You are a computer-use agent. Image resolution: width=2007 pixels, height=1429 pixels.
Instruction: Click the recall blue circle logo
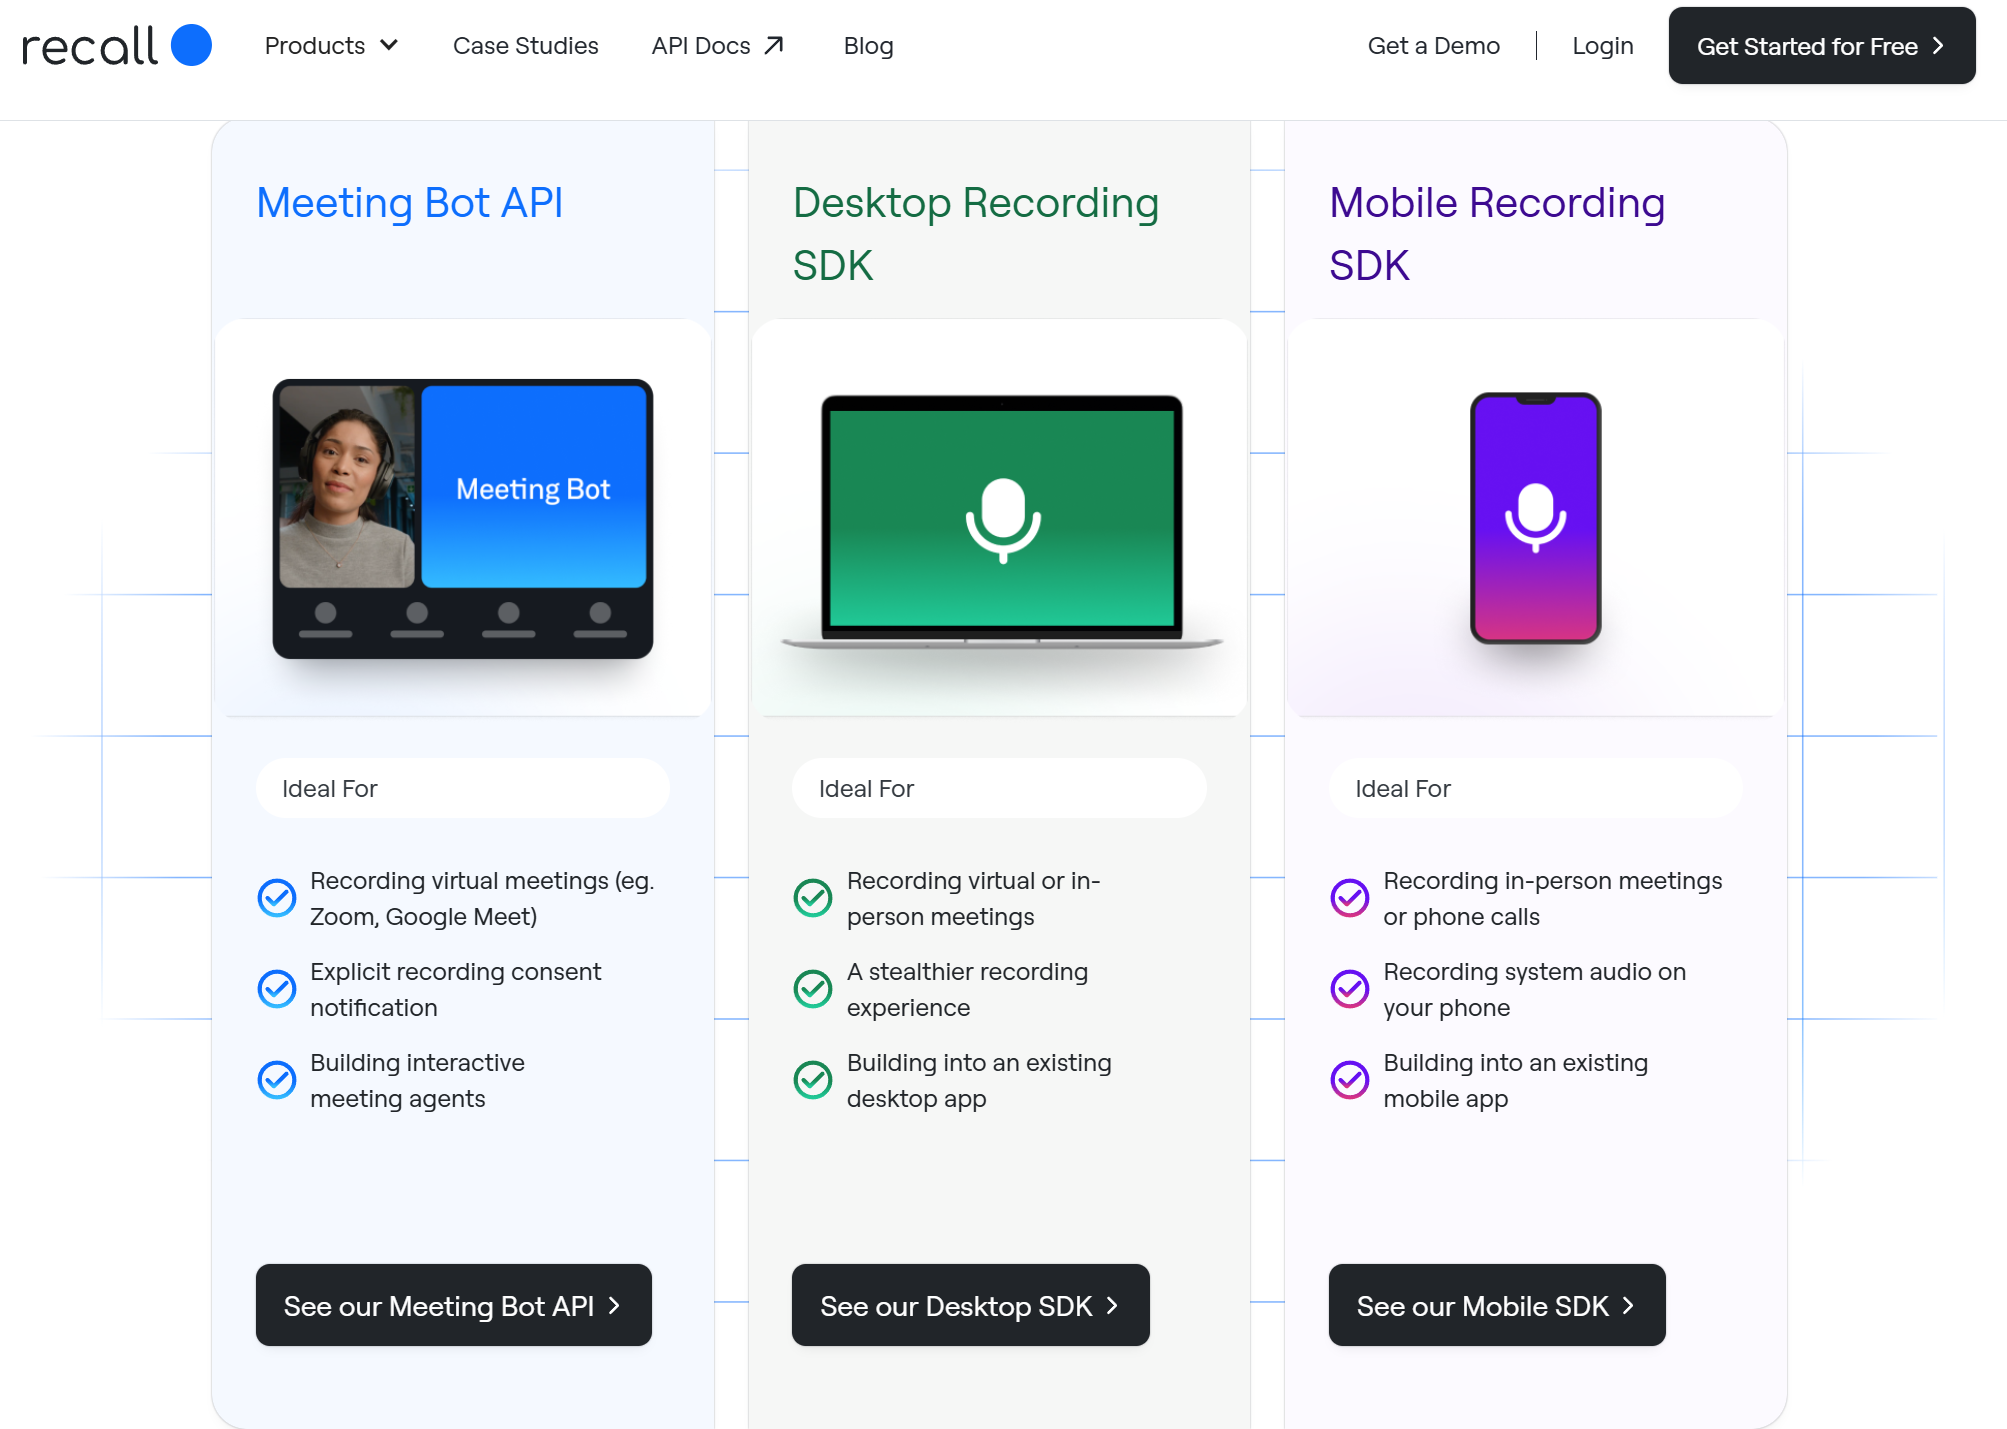click(191, 46)
